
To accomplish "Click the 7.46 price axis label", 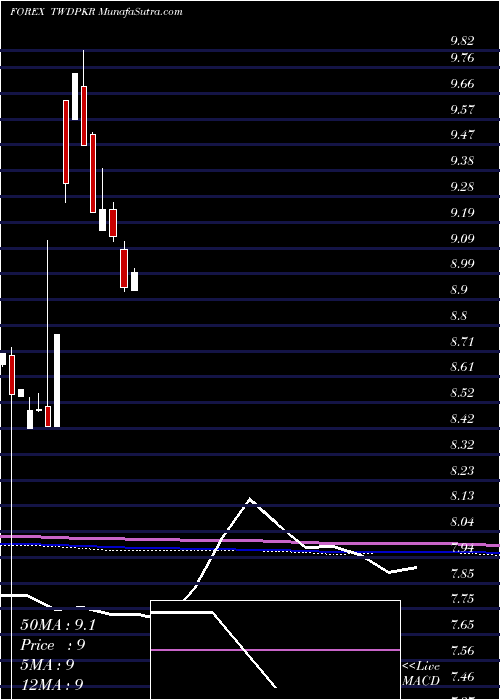I will (462, 677).
